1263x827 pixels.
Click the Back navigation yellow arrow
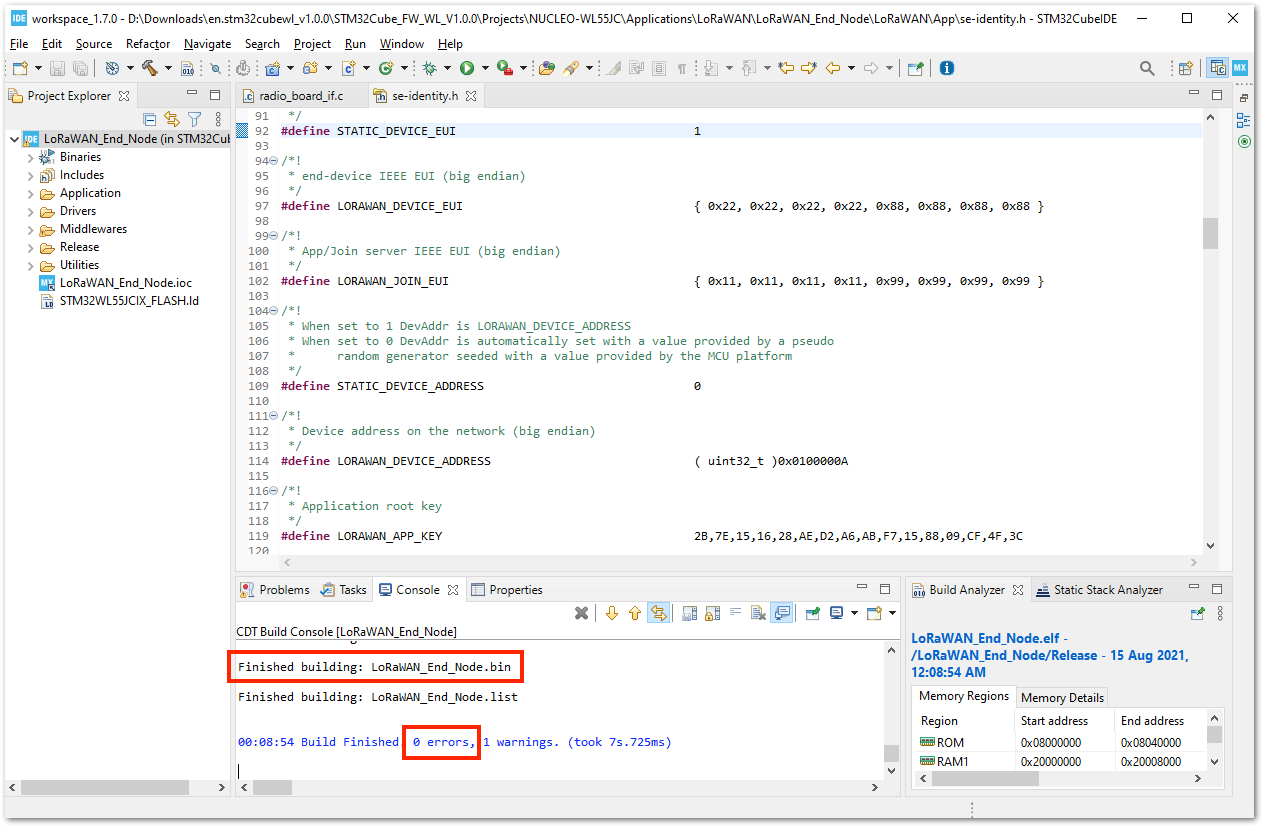coord(832,68)
